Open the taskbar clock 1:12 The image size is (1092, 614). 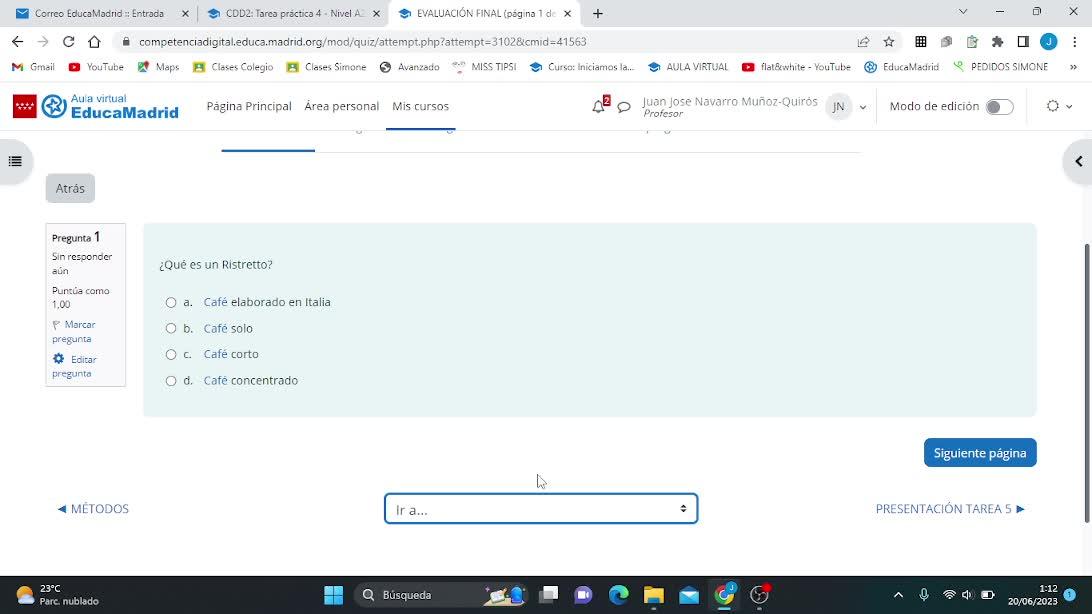tap(1032, 595)
